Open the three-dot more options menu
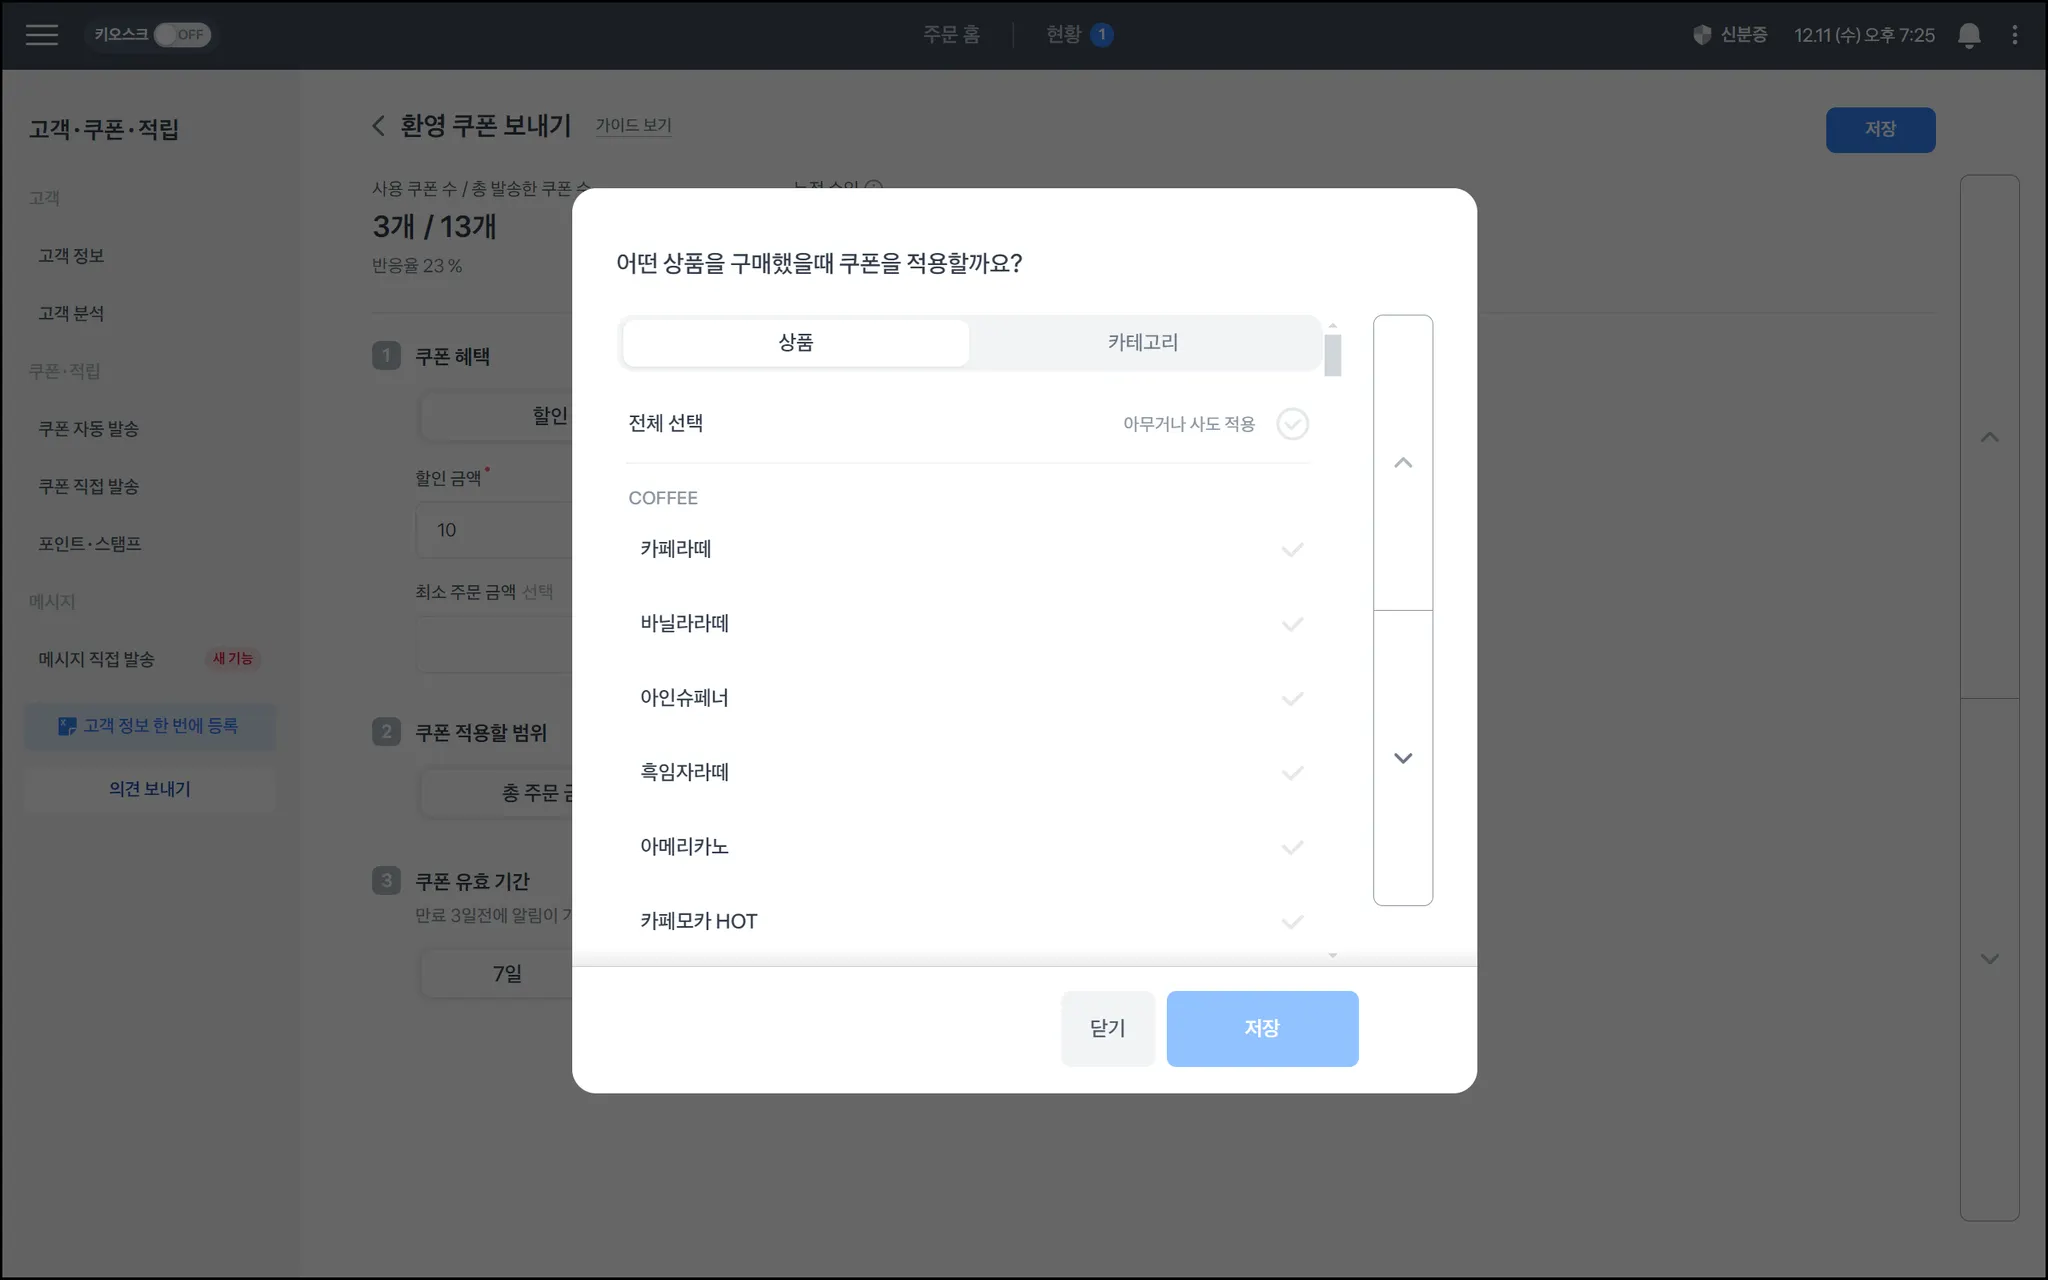 (2014, 35)
